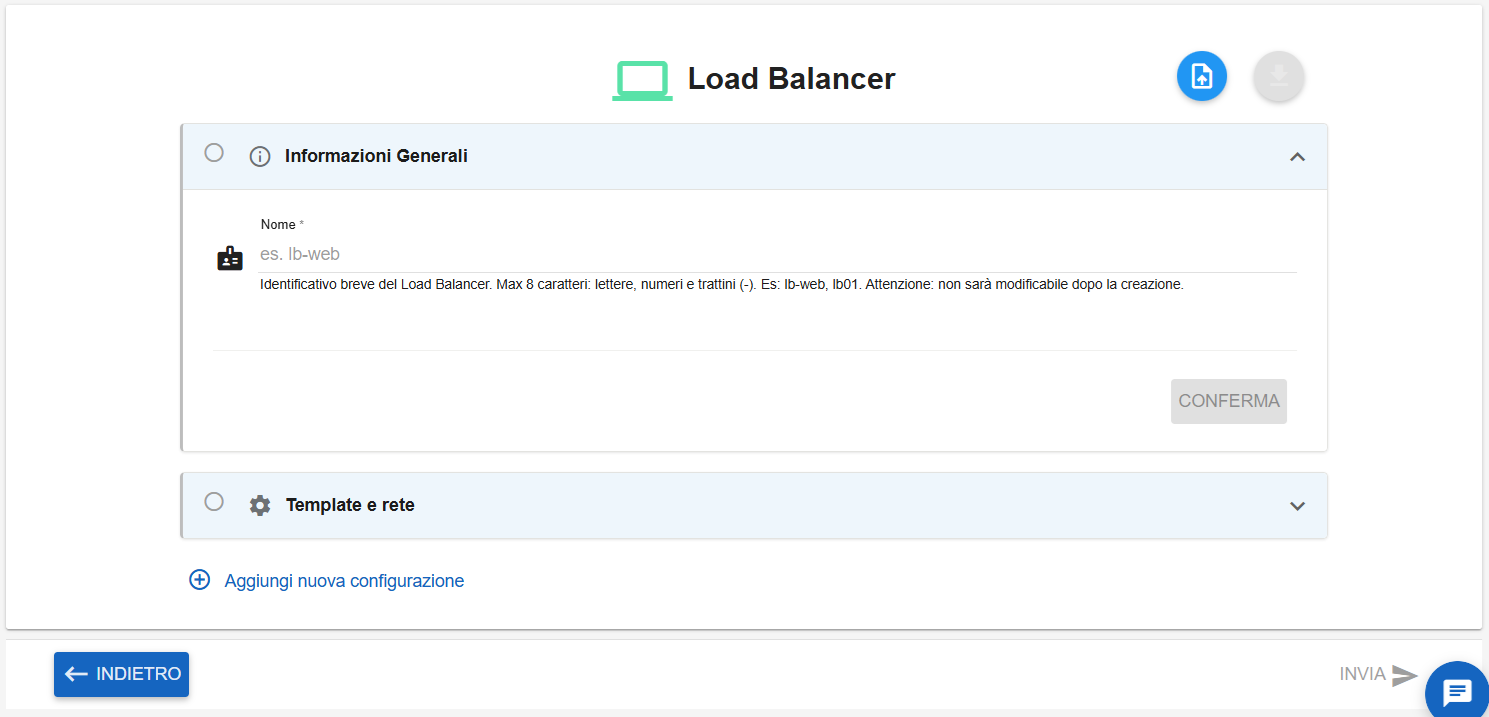Click the green laptop Load Balancer icon
This screenshot has height=717, width=1489.
pyautogui.click(x=642, y=81)
